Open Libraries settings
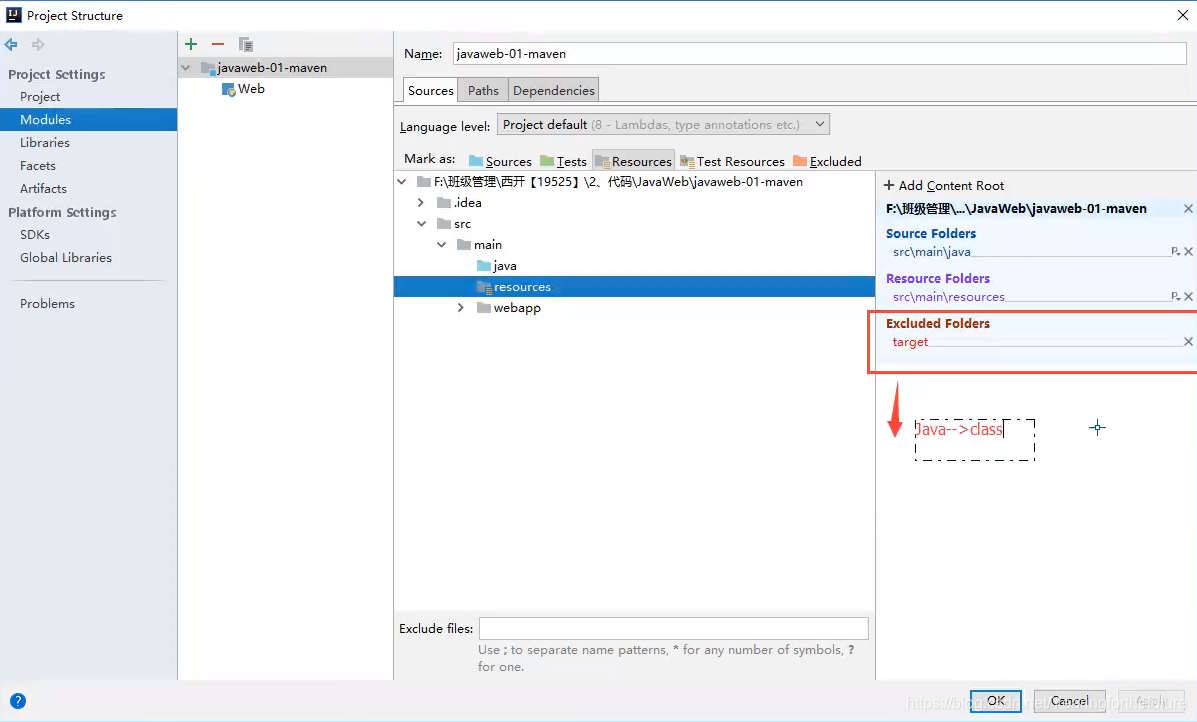The width and height of the screenshot is (1197, 722). [x=44, y=143]
